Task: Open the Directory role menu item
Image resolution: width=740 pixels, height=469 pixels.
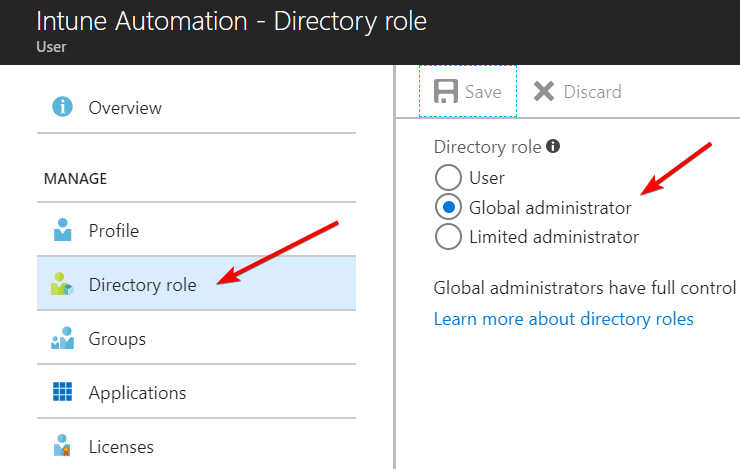Action: (196, 284)
